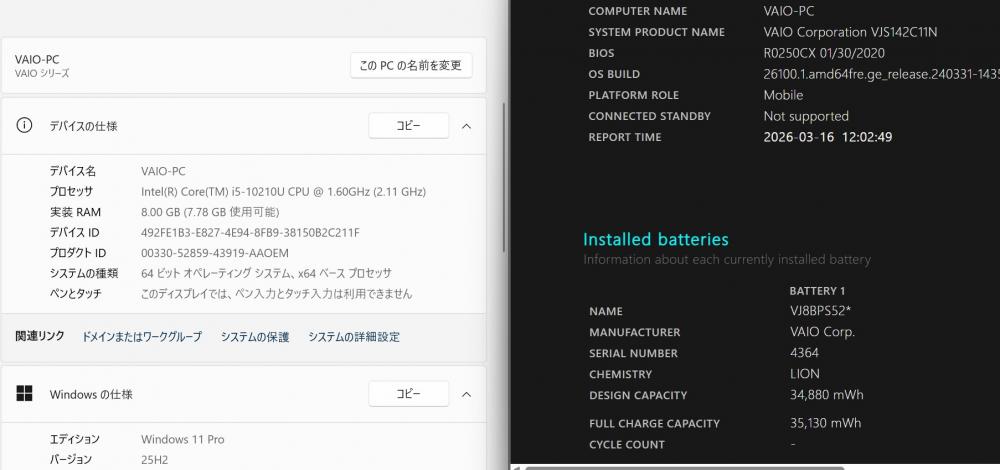Click the デバイスの仕様 section header text
Image resolution: width=1000 pixels, height=470 pixels.
point(84,126)
